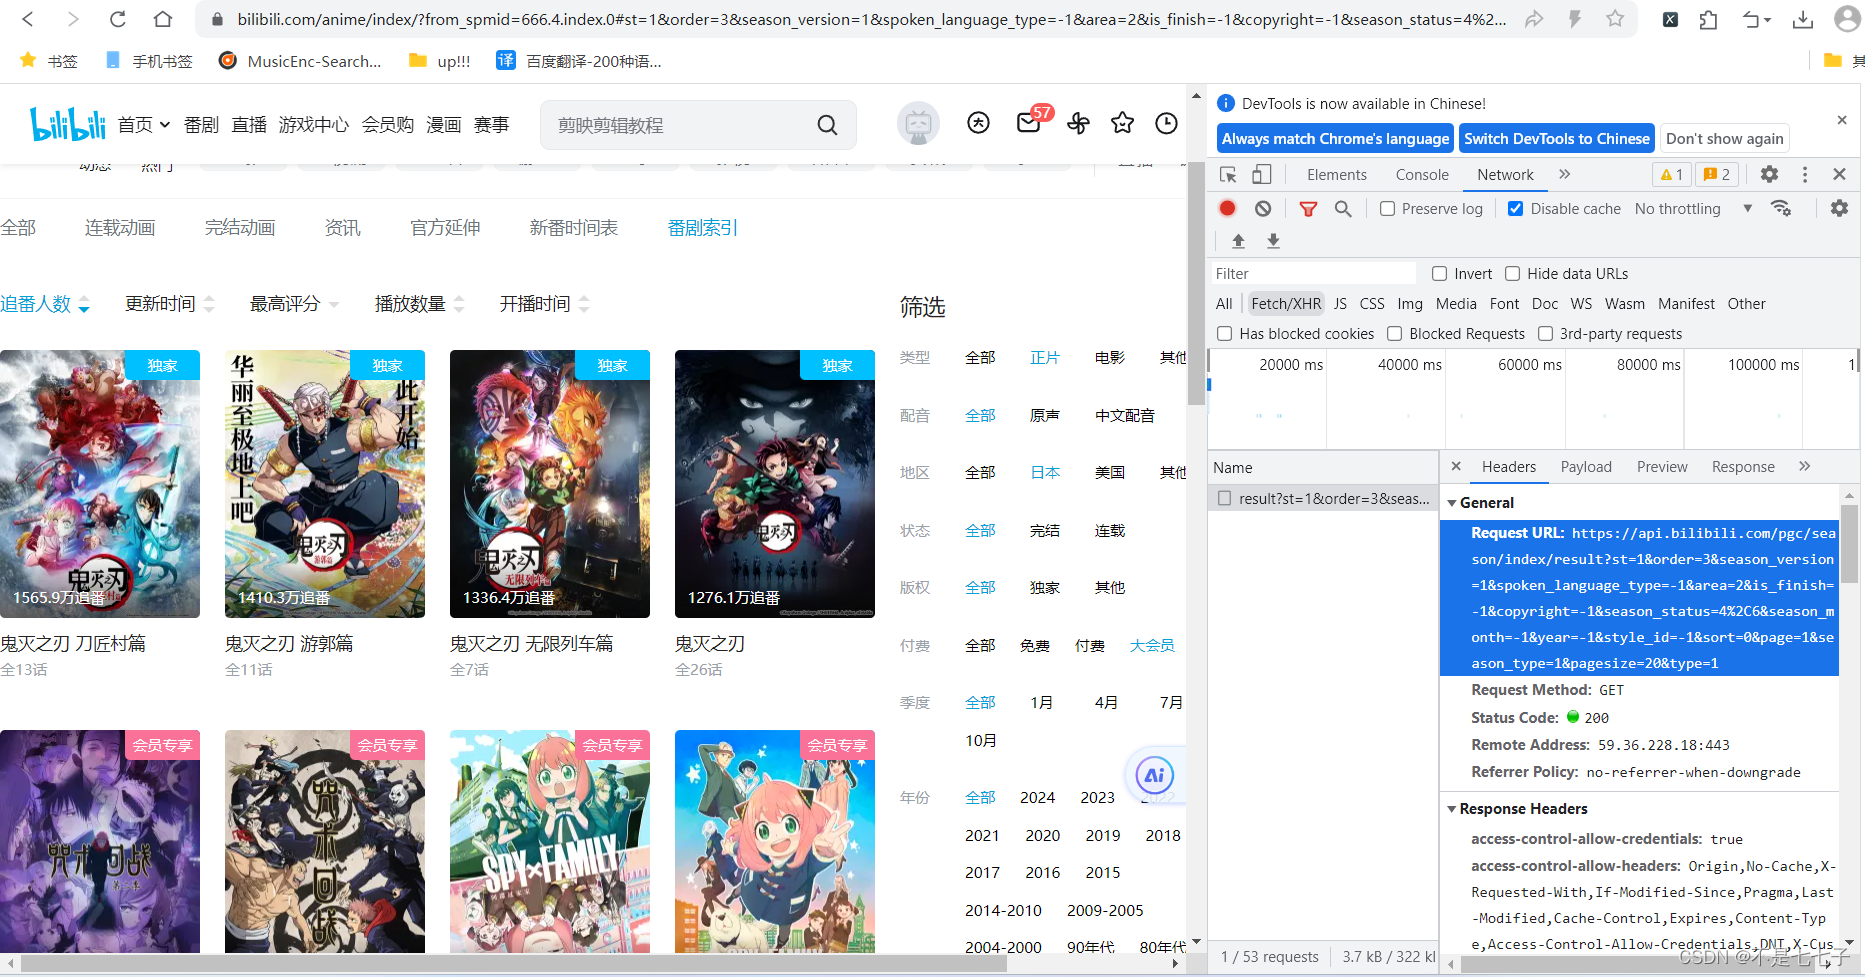The height and width of the screenshot is (977, 1865).
Task: Select year 2023 filter
Action: (1097, 798)
